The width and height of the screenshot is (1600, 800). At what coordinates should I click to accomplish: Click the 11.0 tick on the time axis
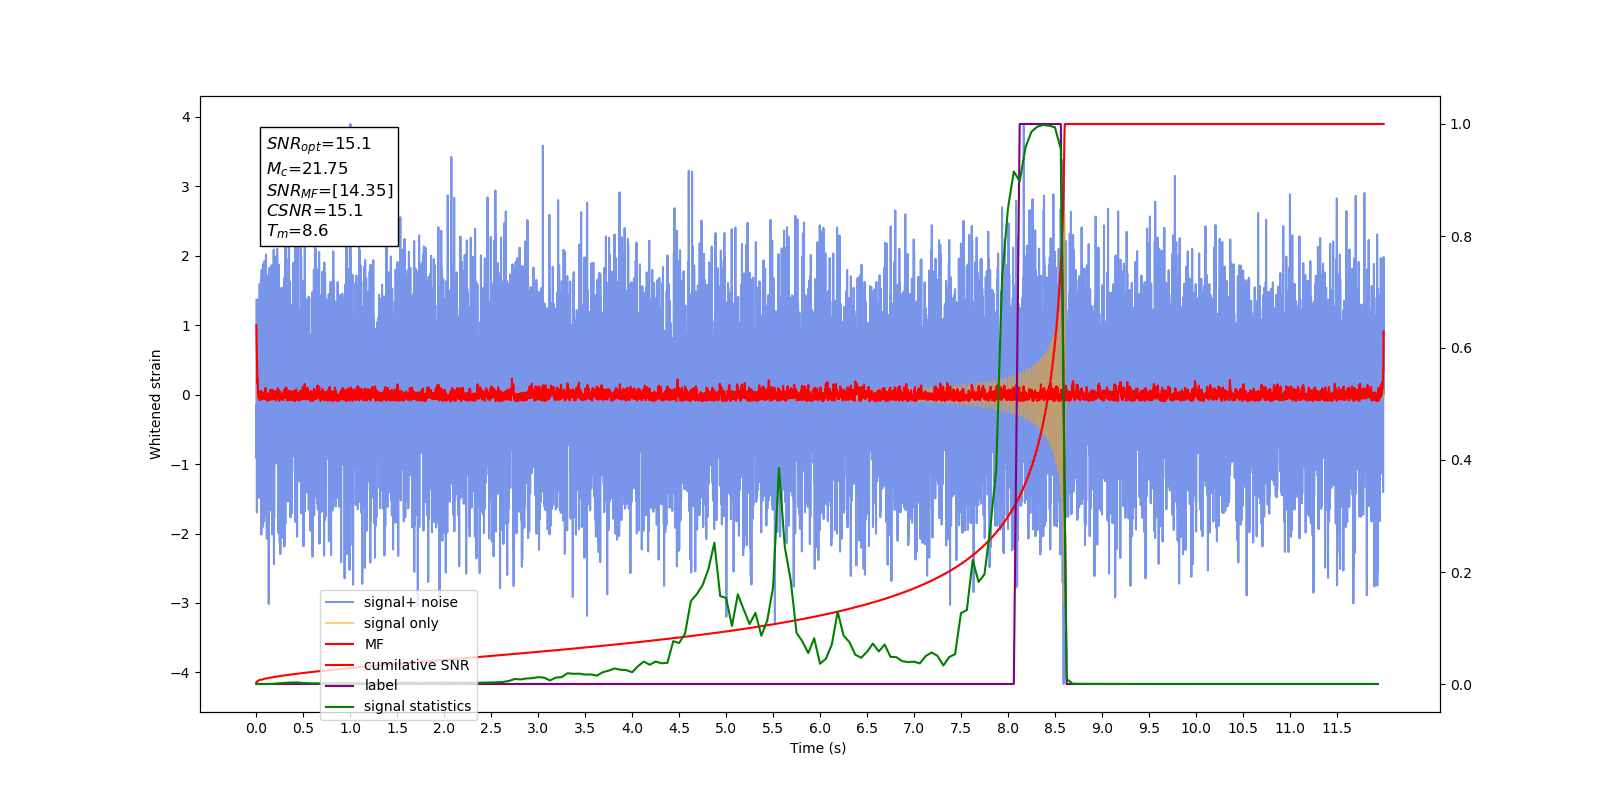1290,728
